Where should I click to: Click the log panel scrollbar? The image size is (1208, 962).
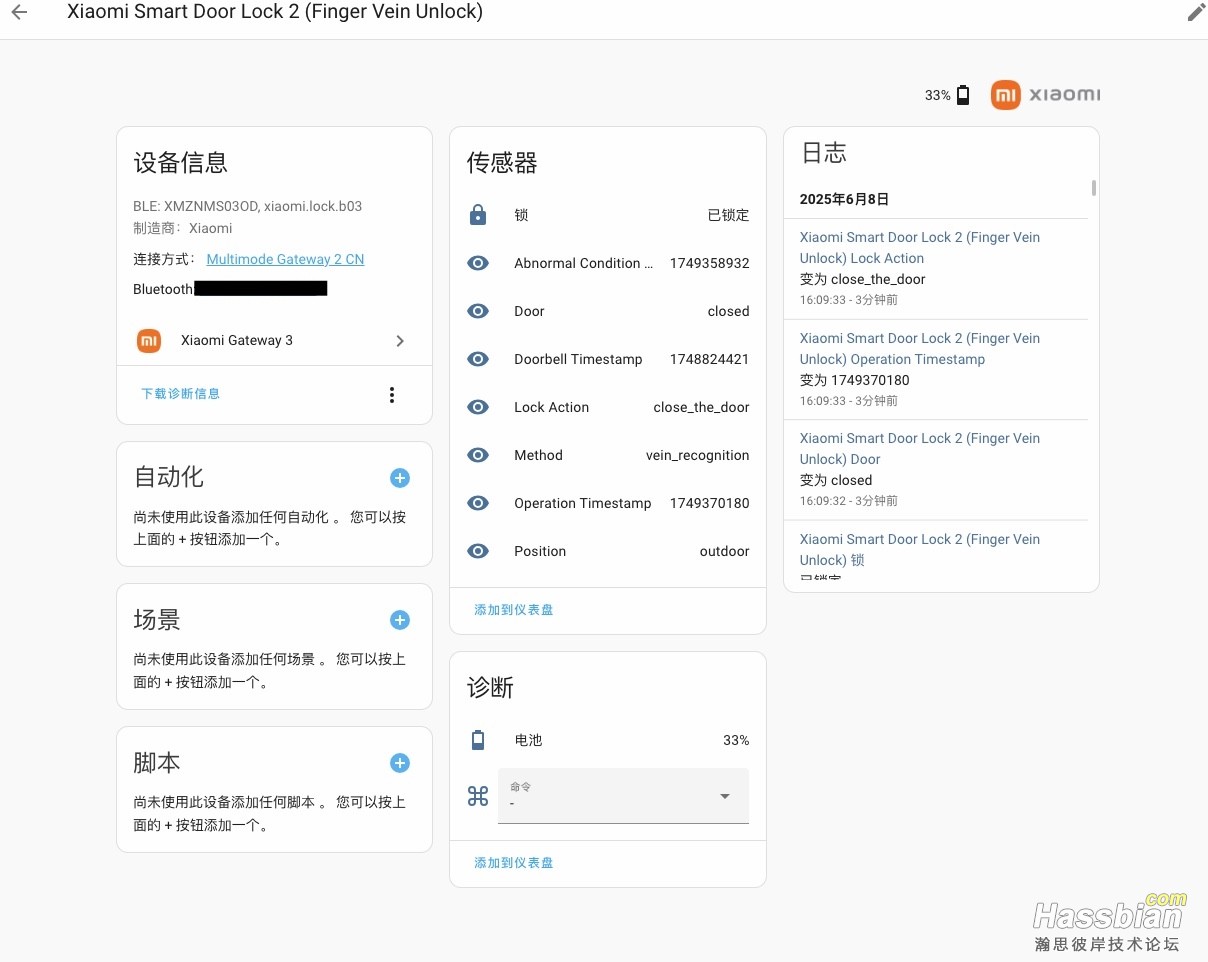(x=1094, y=188)
